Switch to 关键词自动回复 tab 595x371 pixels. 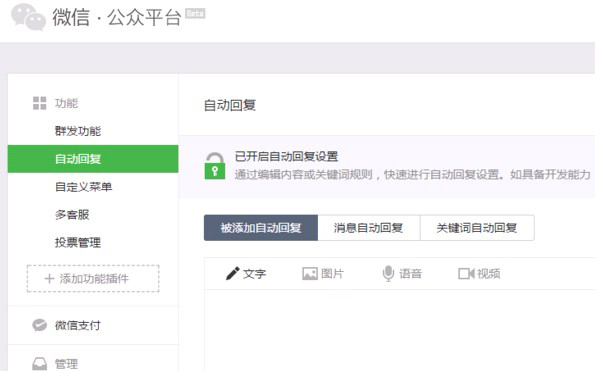pos(477,228)
